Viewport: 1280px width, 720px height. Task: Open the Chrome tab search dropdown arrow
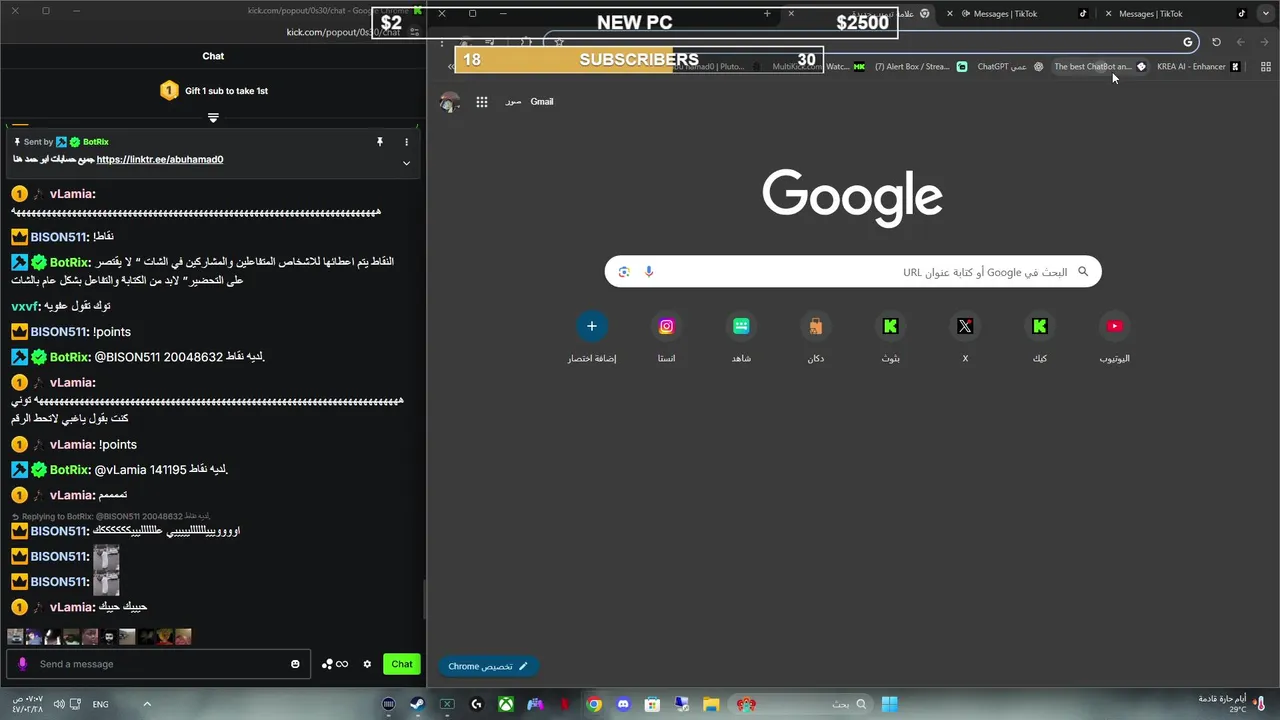click(1268, 14)
